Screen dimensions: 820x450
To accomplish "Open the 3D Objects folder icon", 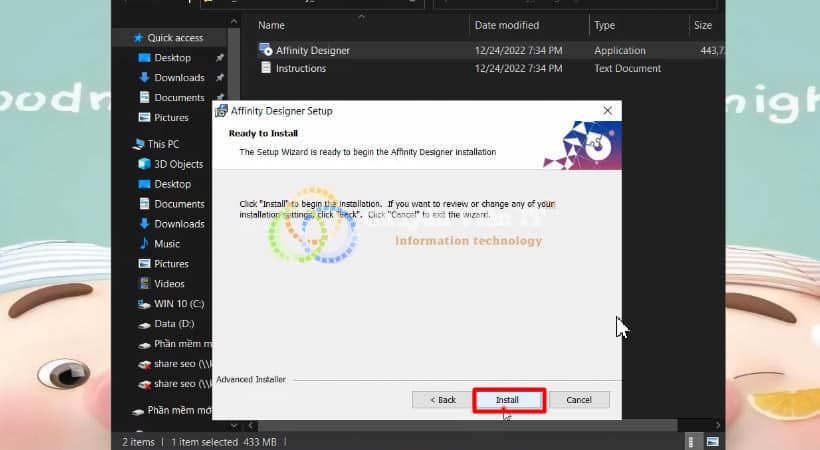I will (144, 164).
